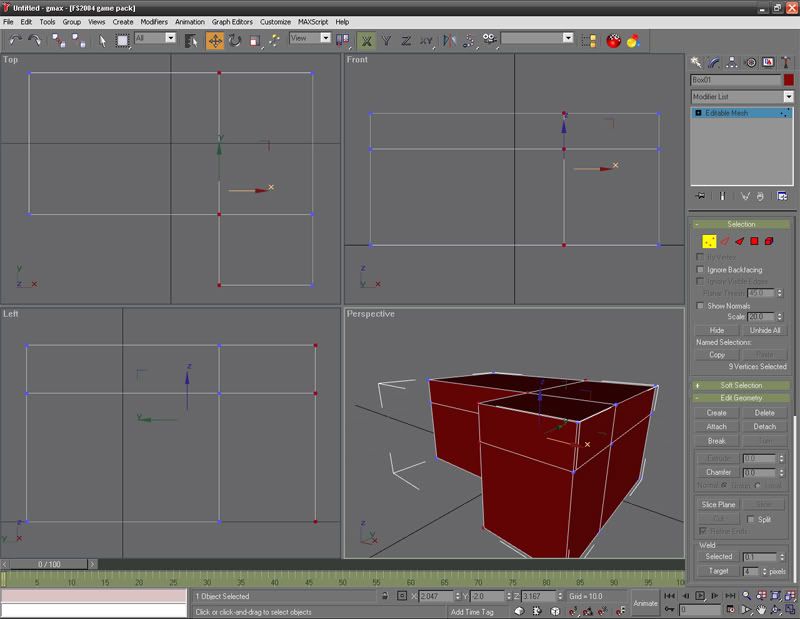This screenshot has width=800, height=619.
Task: Click the Box01 object color swatch
Action: tap(789, 79)
